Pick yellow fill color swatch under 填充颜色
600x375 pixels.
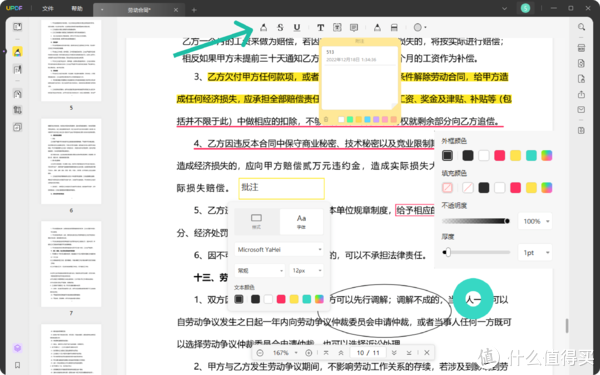click(x=531, y=188)
